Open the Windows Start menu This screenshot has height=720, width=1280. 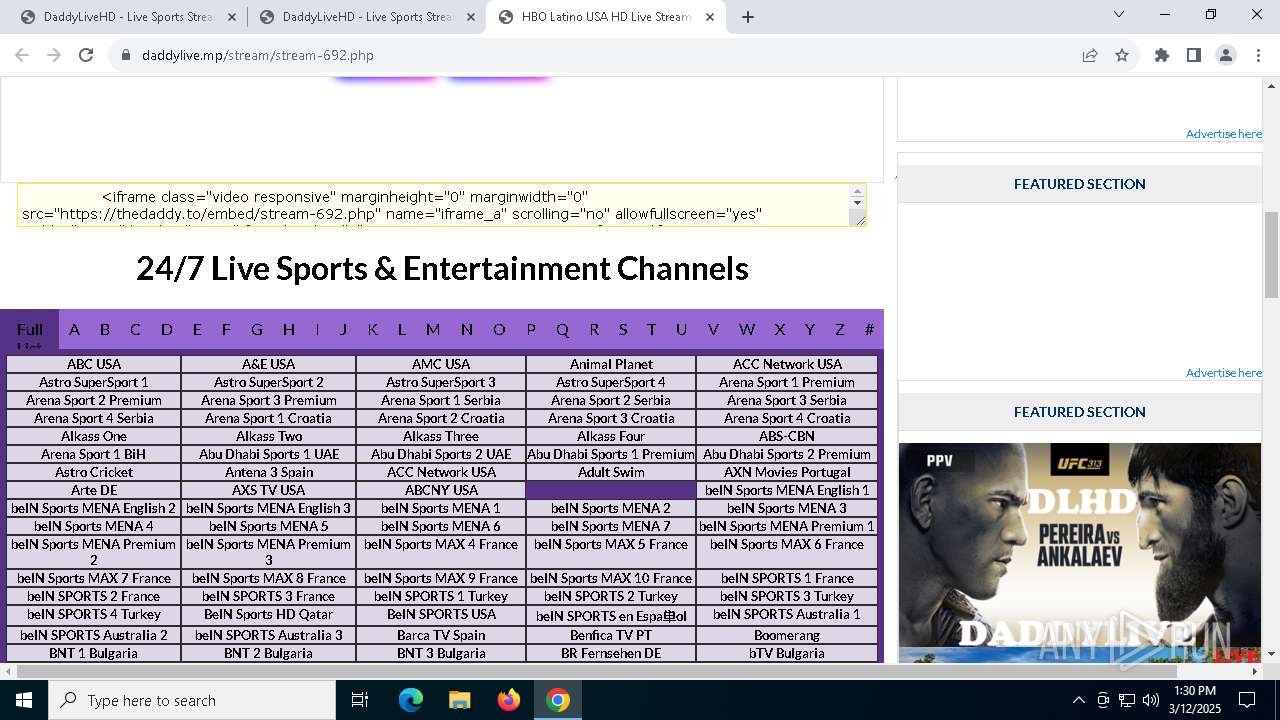coord(24,700)
